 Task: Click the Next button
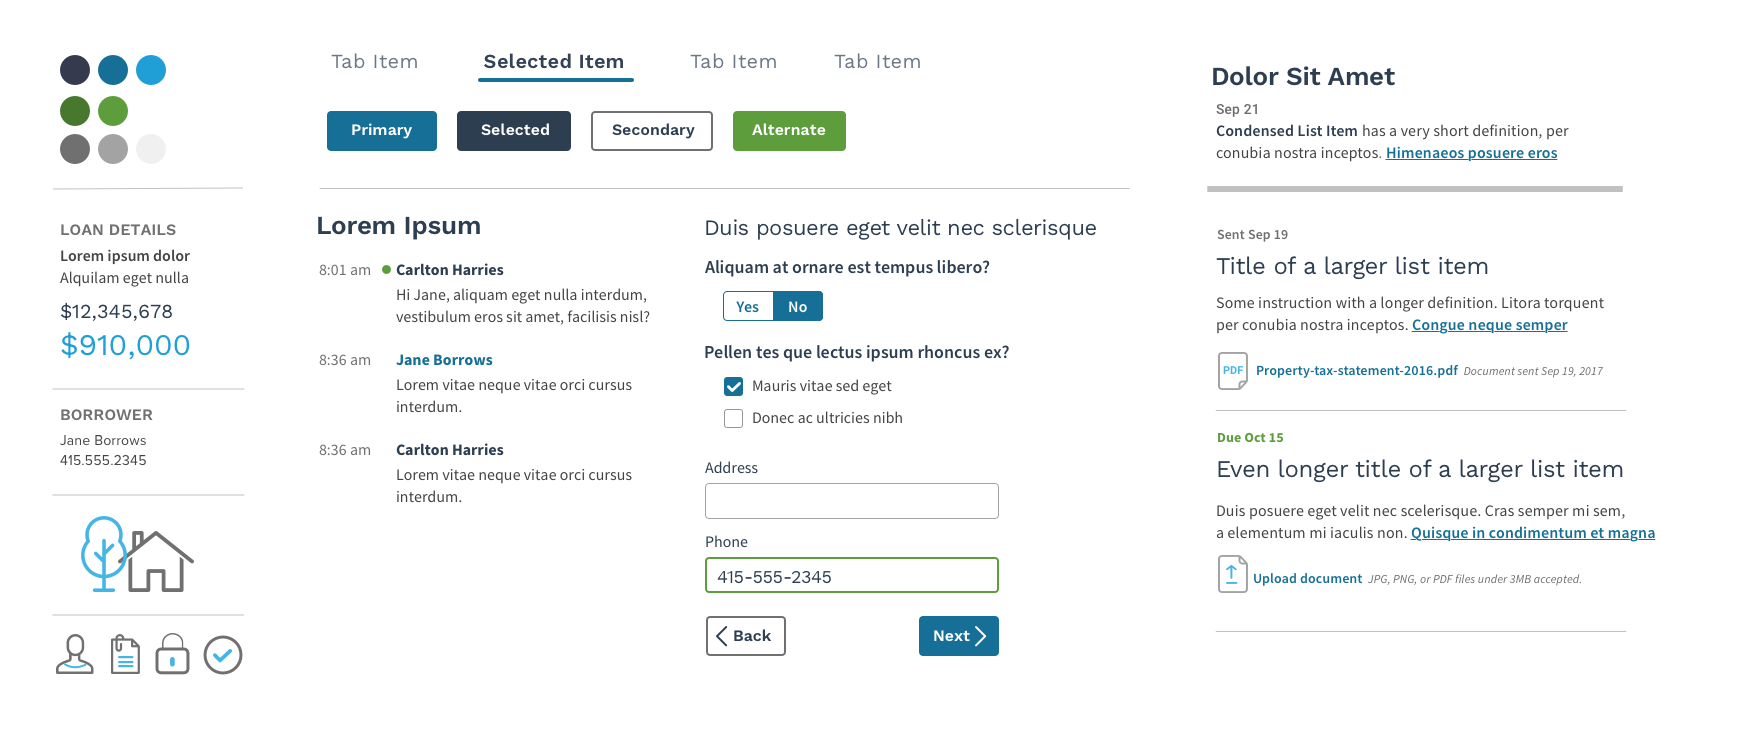click(x=959, y=636)
